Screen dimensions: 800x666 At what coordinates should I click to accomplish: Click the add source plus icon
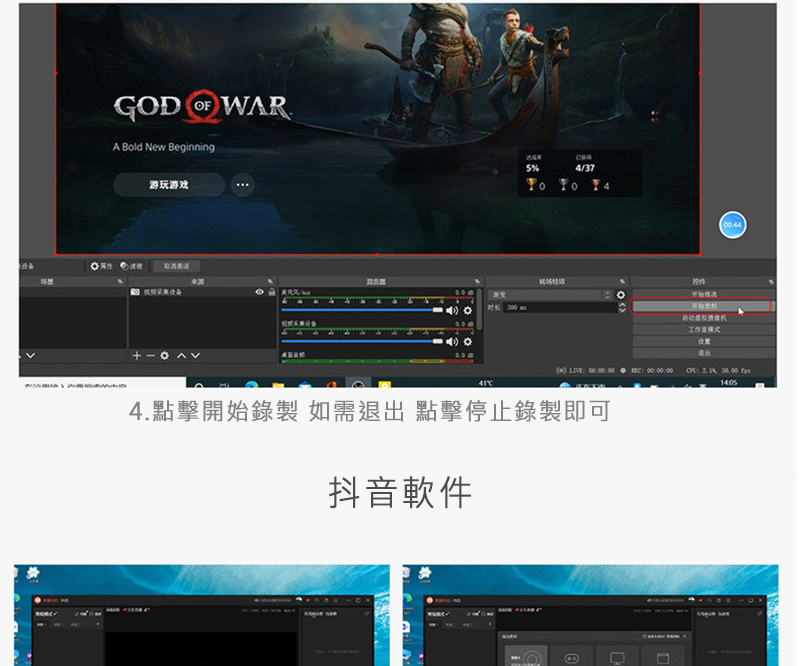[136, 356]
